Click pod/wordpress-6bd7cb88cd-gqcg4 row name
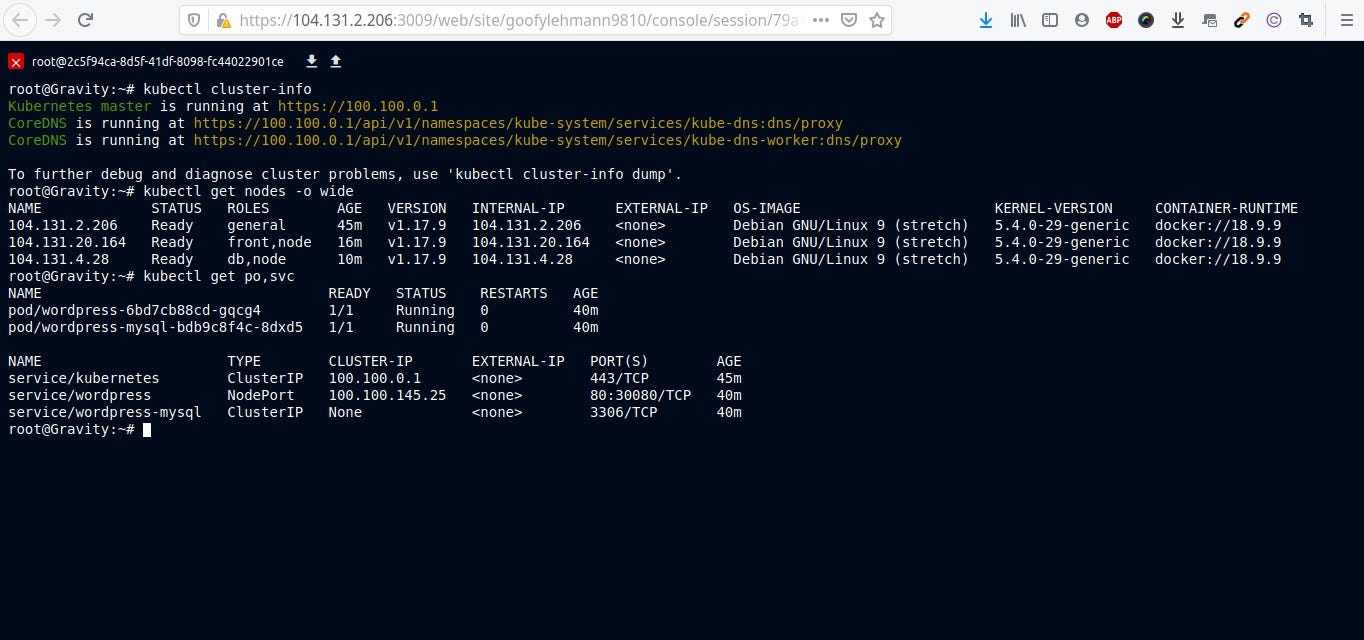1364x640 pixels. pos(134,310)
